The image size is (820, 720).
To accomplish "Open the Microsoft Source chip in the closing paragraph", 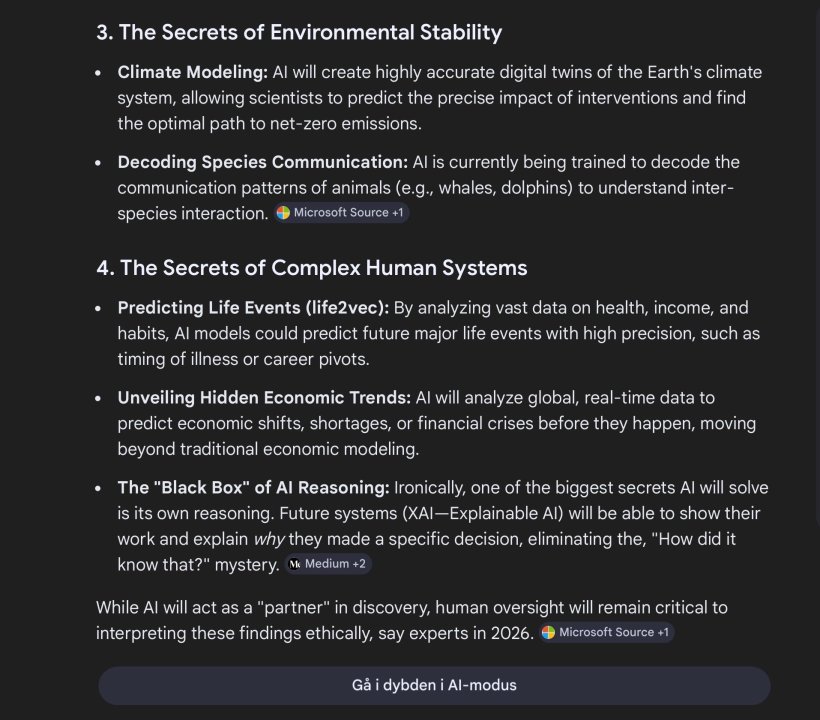I will [x=606, y=632].
